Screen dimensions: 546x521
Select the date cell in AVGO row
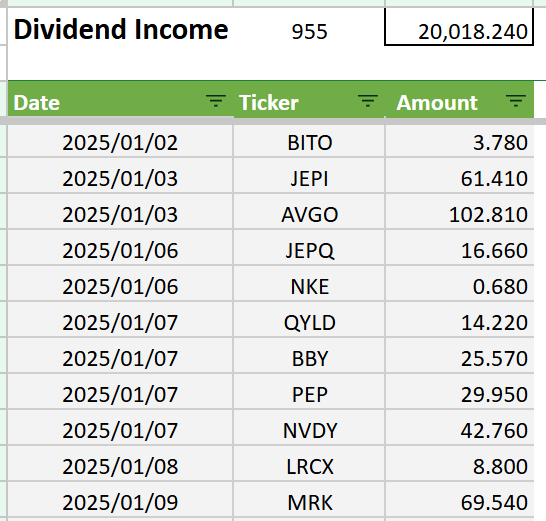pyautogui.click(x=120, y=211)
